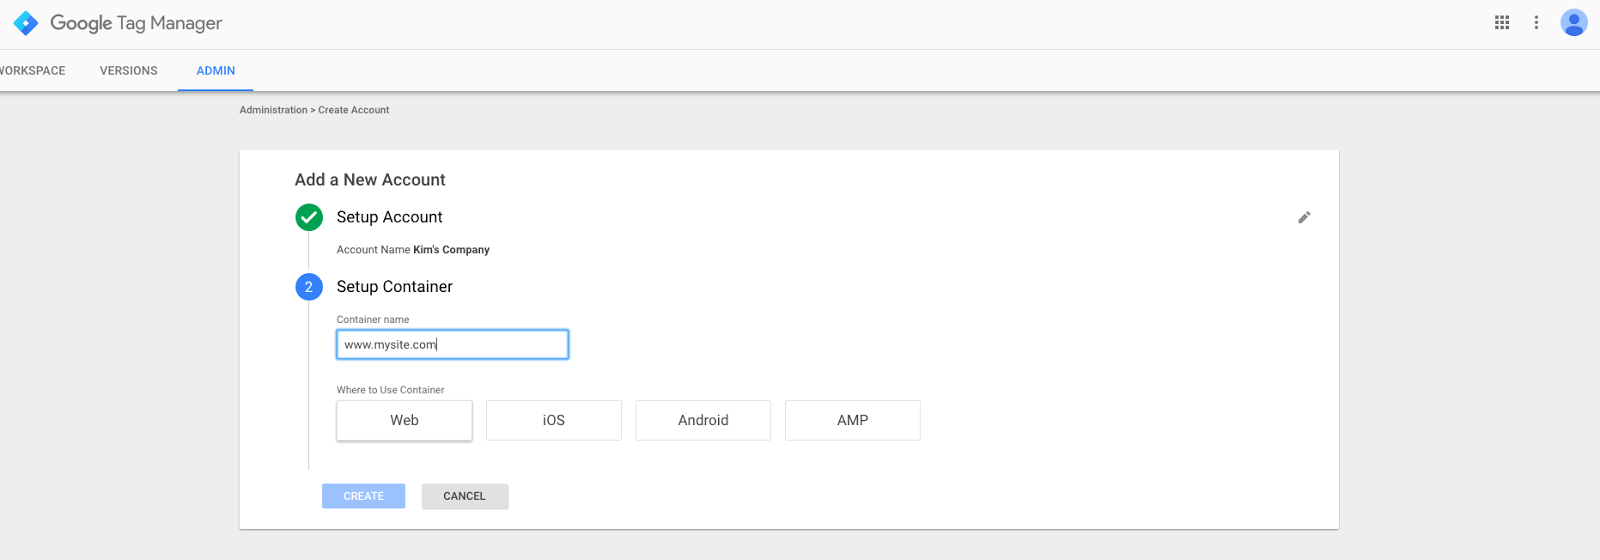The height and width of the screenshot is (560, 1600).
Task: Choose iOS as container platform
Action: coord(554,420)
